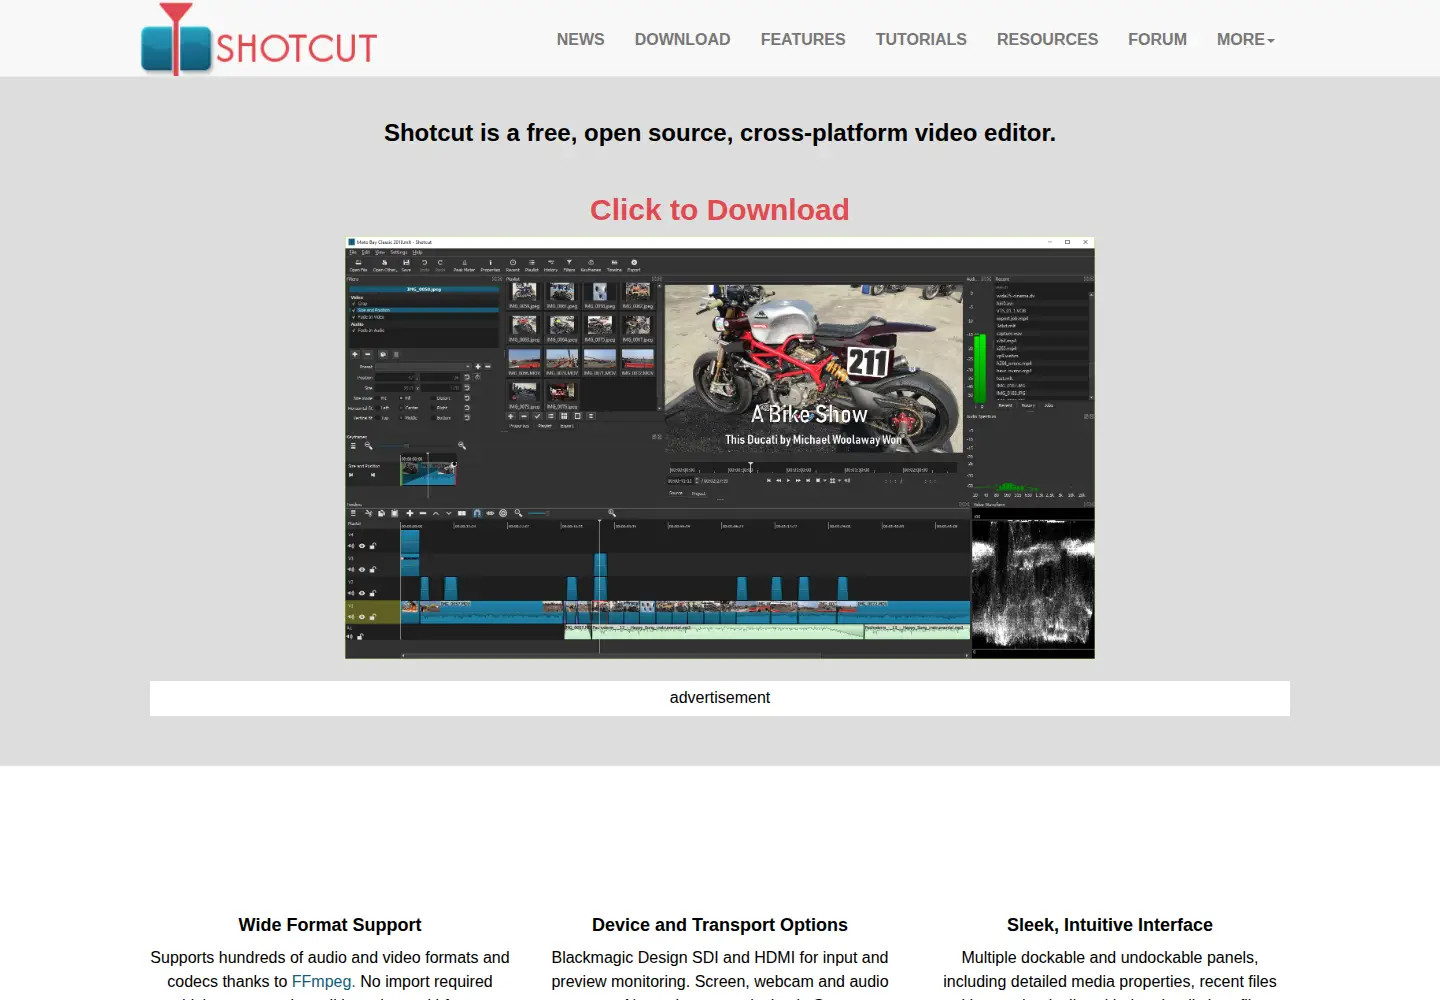This screenshot has width=1440, height=1000.
Task: Open the FEATURES menu item
Action: click(803, 39)
